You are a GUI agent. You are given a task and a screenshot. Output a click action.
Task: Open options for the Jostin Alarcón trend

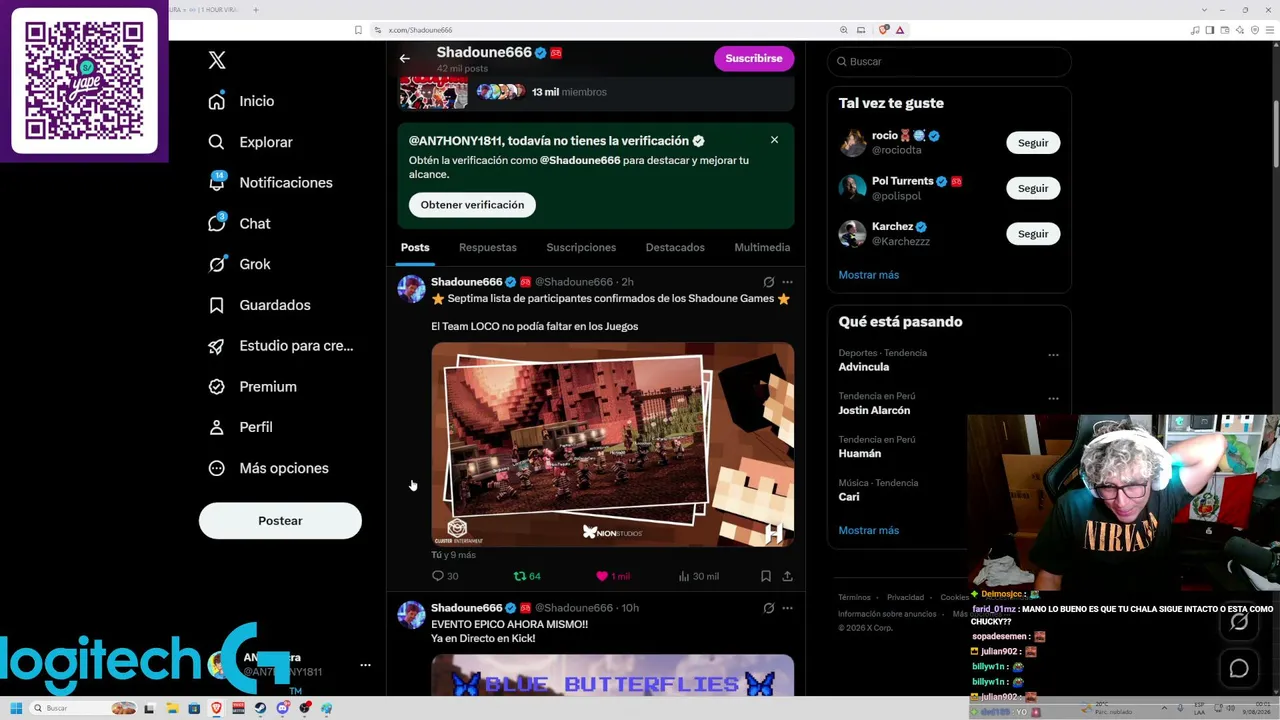click(x=1053, y=398)
